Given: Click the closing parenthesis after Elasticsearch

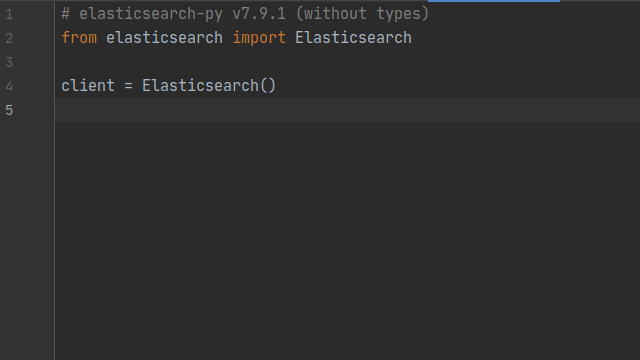Looking at the screenshot, I should click(272, 86).
